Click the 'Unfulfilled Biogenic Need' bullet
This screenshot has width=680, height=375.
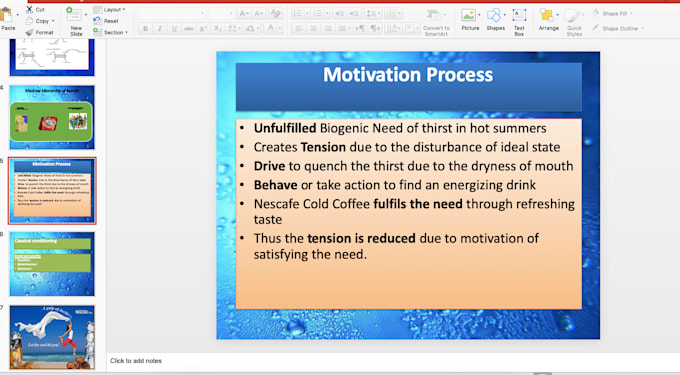[x=400, y=128]
